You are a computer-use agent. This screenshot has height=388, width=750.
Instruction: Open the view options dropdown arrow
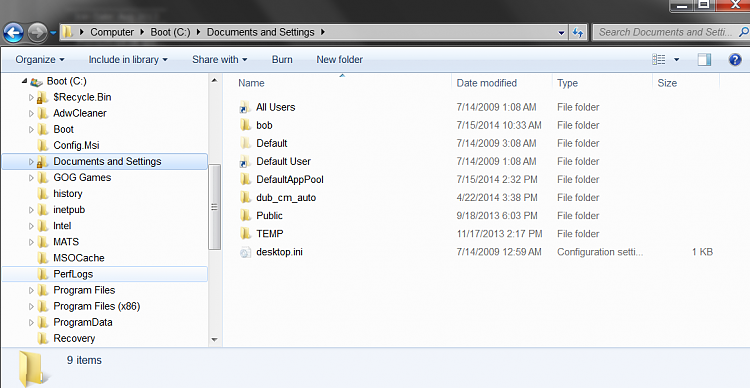676,60
